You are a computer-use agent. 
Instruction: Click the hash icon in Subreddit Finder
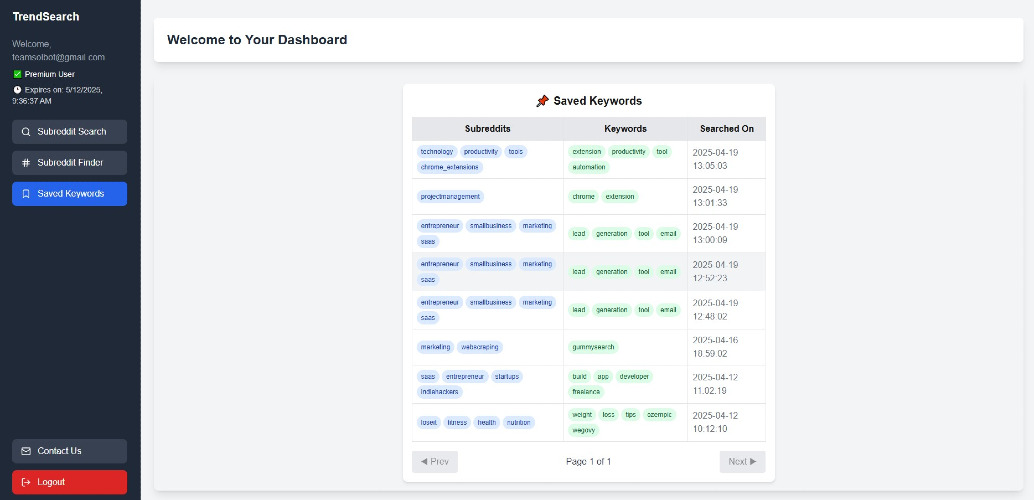pyautogui.click(x=26, y=163)
